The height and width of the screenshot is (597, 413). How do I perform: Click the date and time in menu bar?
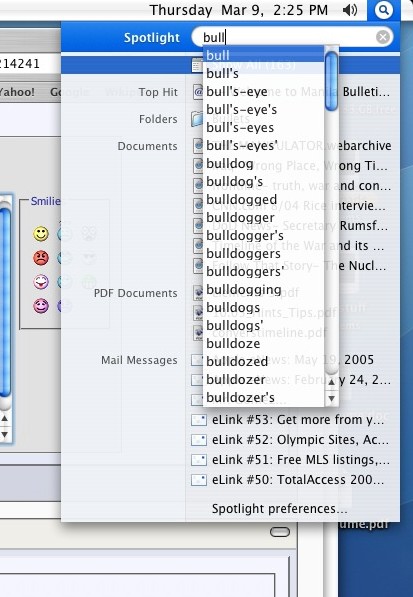coord(239,10)
